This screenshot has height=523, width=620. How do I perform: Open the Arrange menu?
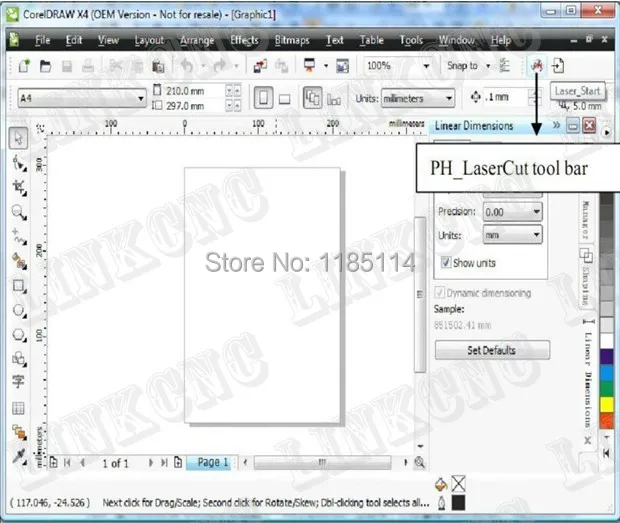click(197, 40)
